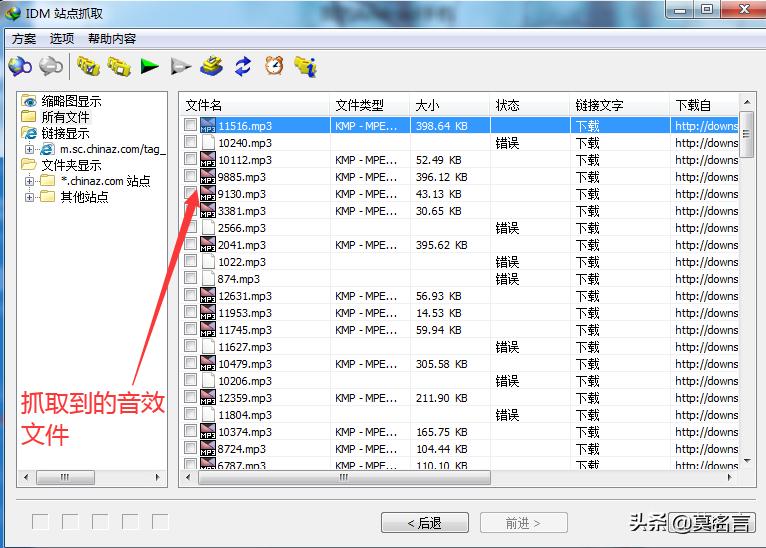Select 文件夹显示 in the left tree

71,165
